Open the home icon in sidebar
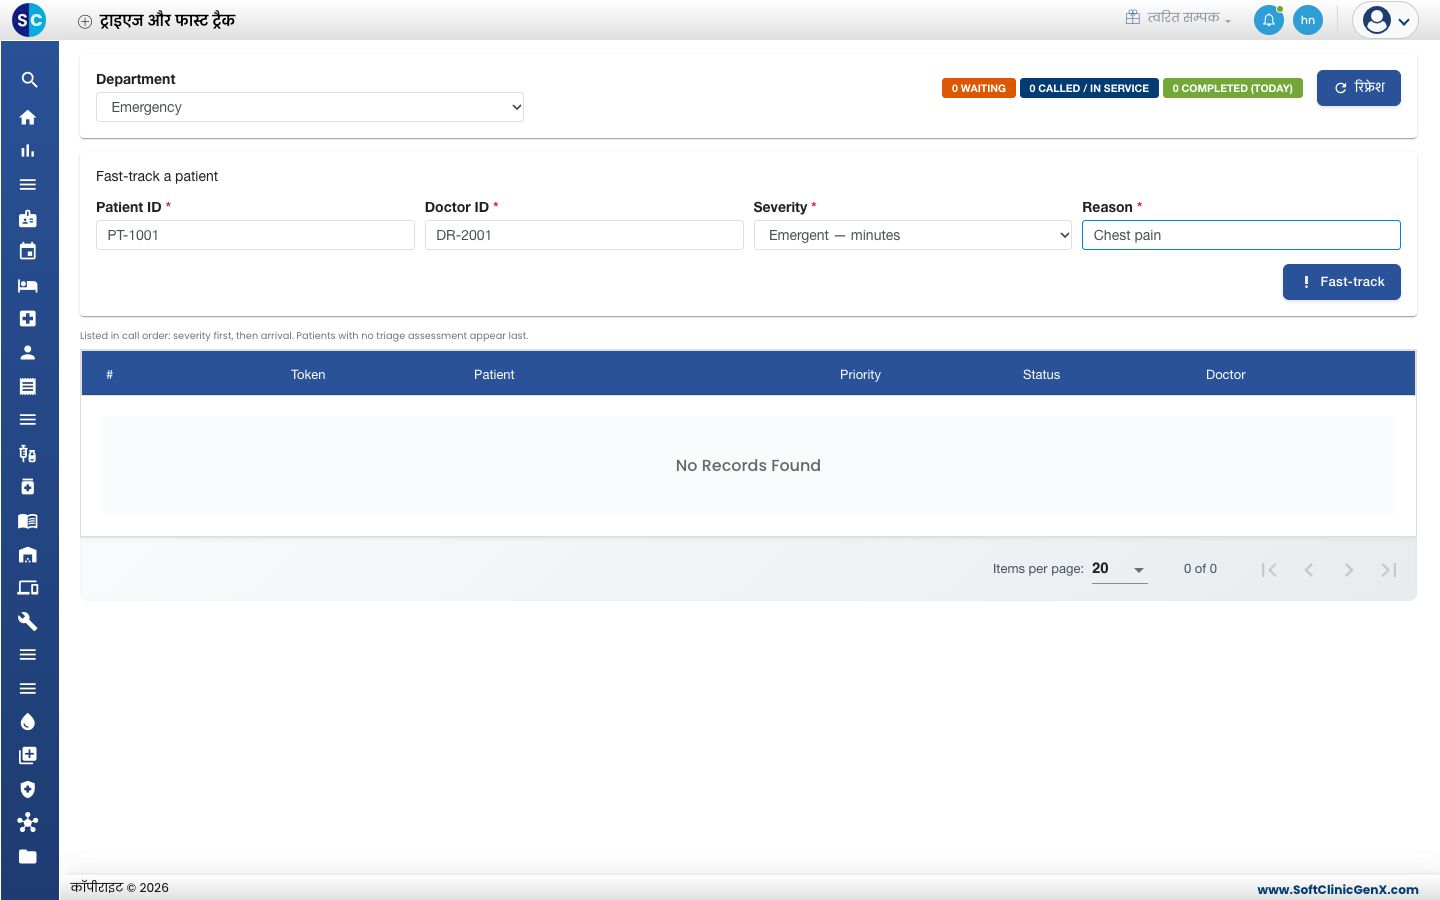1440x900 pixels. pyautogui.click(x=28, y=117)
